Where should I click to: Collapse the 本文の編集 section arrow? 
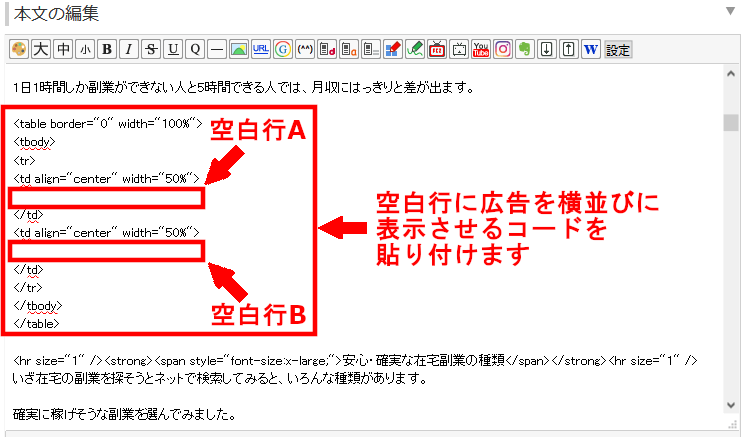point(730,11)
